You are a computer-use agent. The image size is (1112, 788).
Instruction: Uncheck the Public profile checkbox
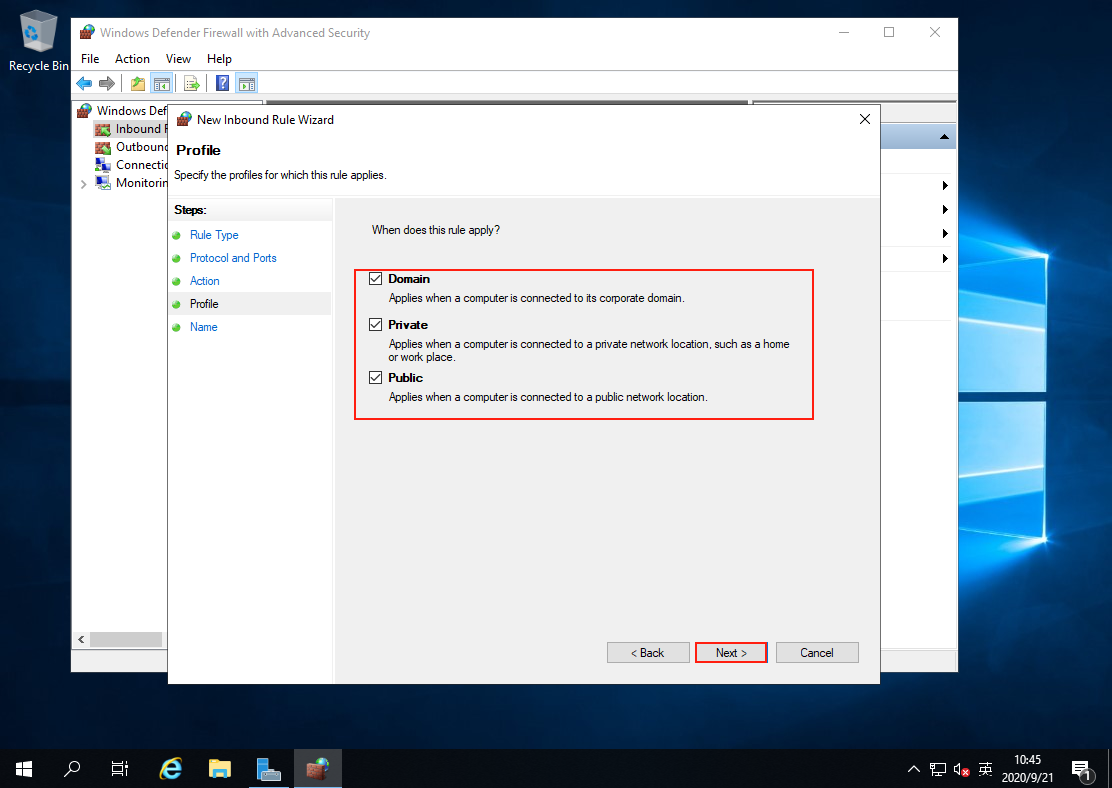[x=375, y=378]
